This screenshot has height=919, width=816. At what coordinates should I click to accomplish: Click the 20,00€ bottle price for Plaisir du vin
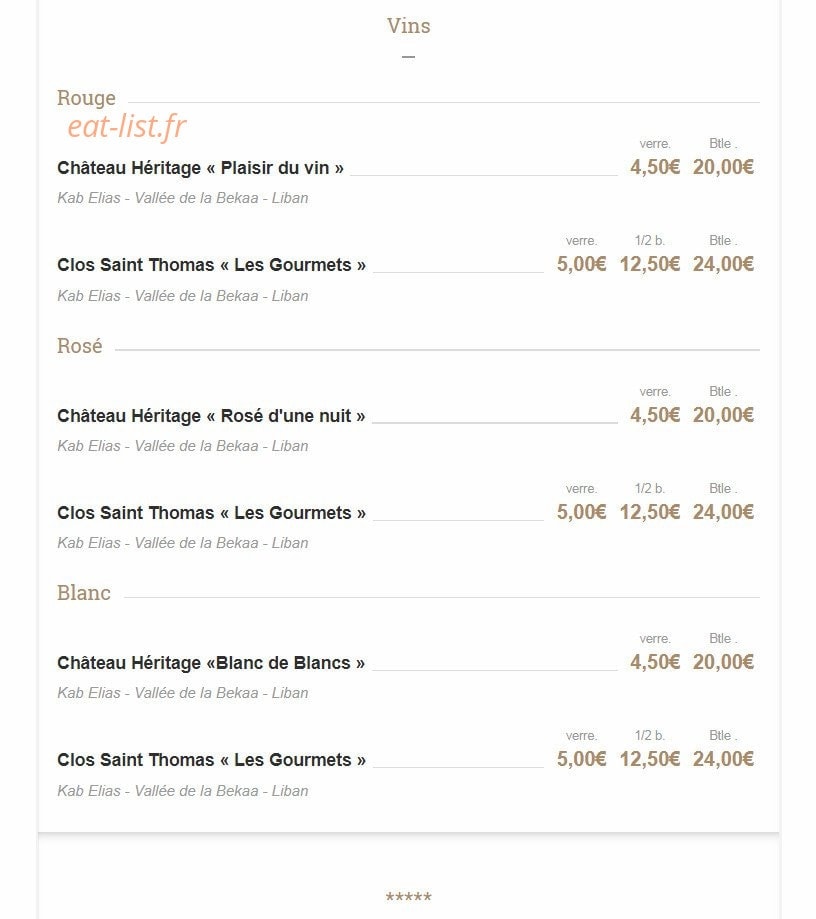pos(723,167)
